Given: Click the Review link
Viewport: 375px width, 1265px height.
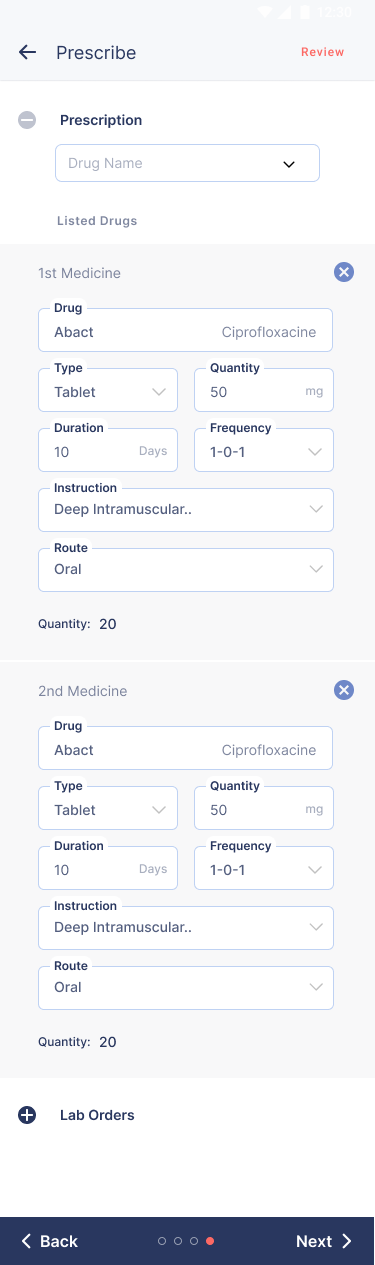Looking at the screenshot, I should pyautogui.click(x=322, y=52).
